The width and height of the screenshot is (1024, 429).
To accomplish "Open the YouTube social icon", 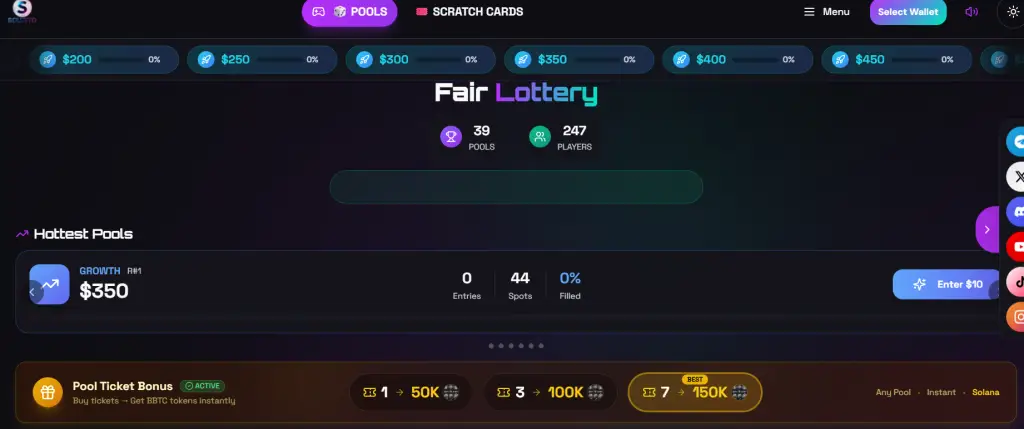I will 1016,247.
